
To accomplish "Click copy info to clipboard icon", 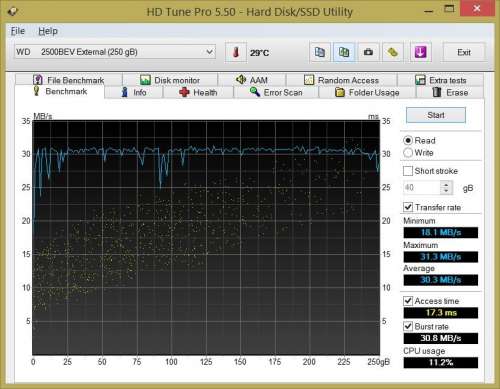I will pos(320,52).
